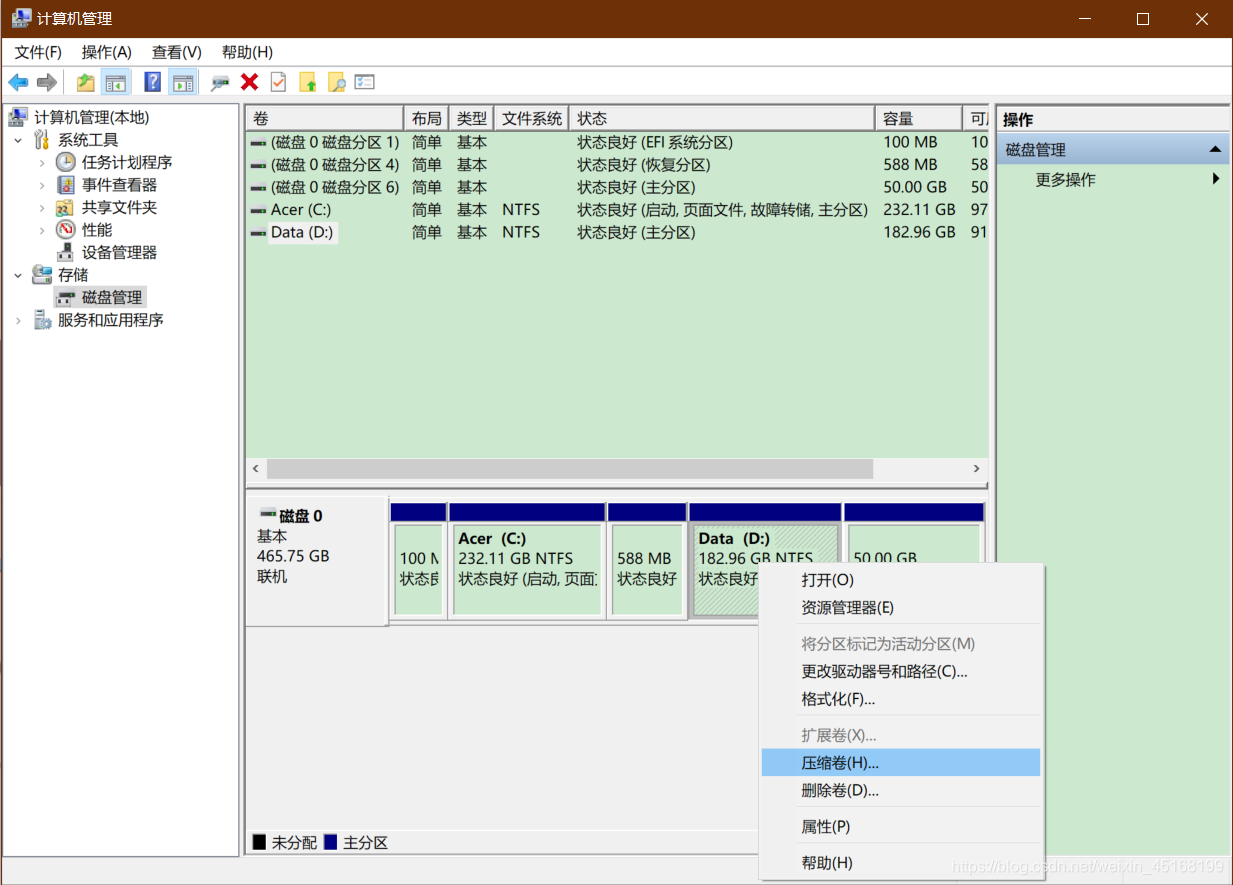
Task: Toggle the Show/Hide Console Tree icon
Action: pos(116,82)
